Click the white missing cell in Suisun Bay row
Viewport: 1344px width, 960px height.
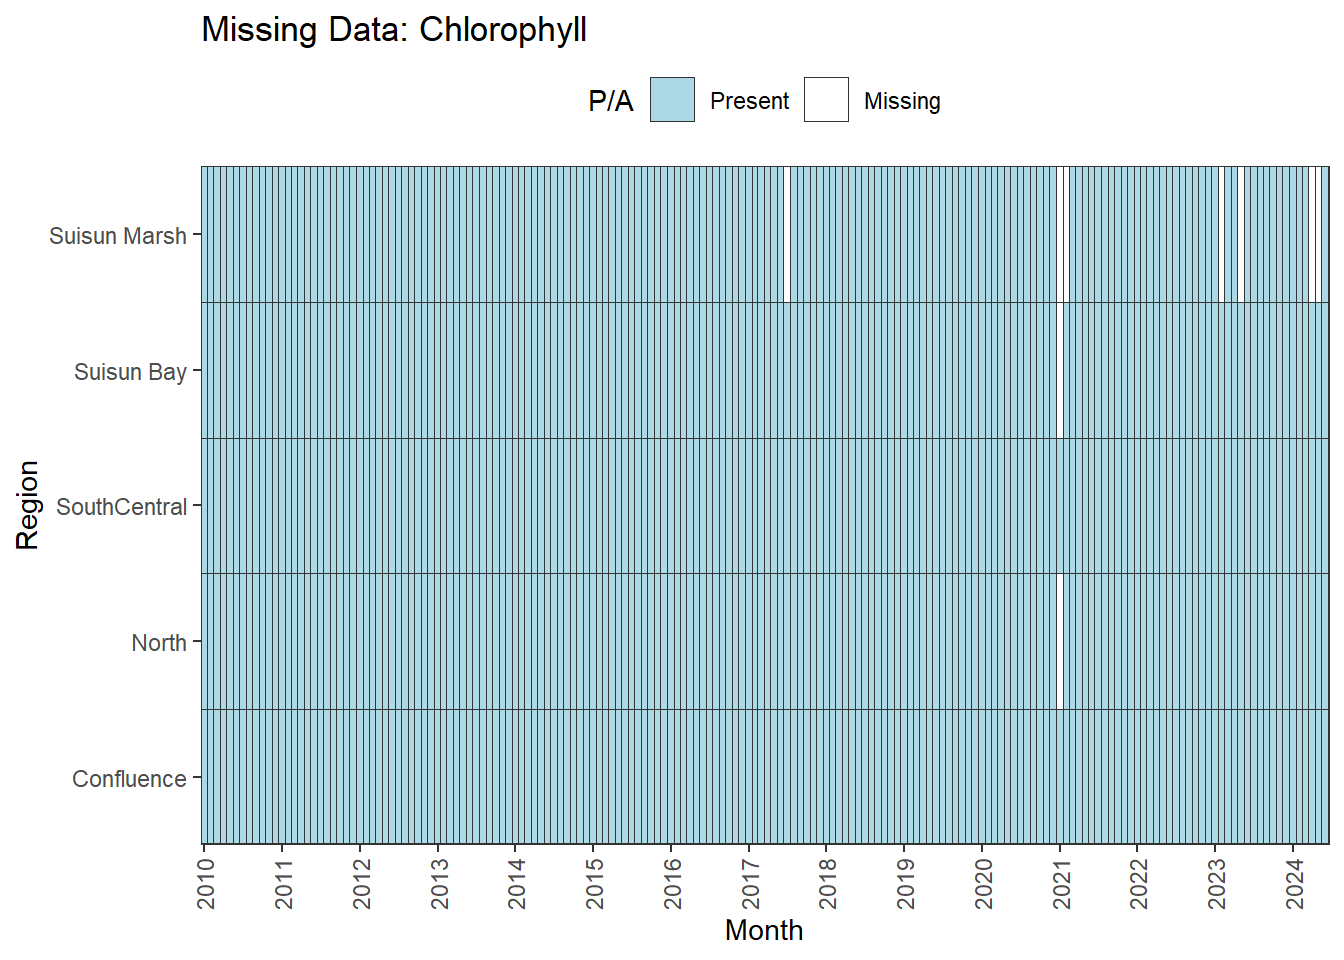(x=1060, y=370)
